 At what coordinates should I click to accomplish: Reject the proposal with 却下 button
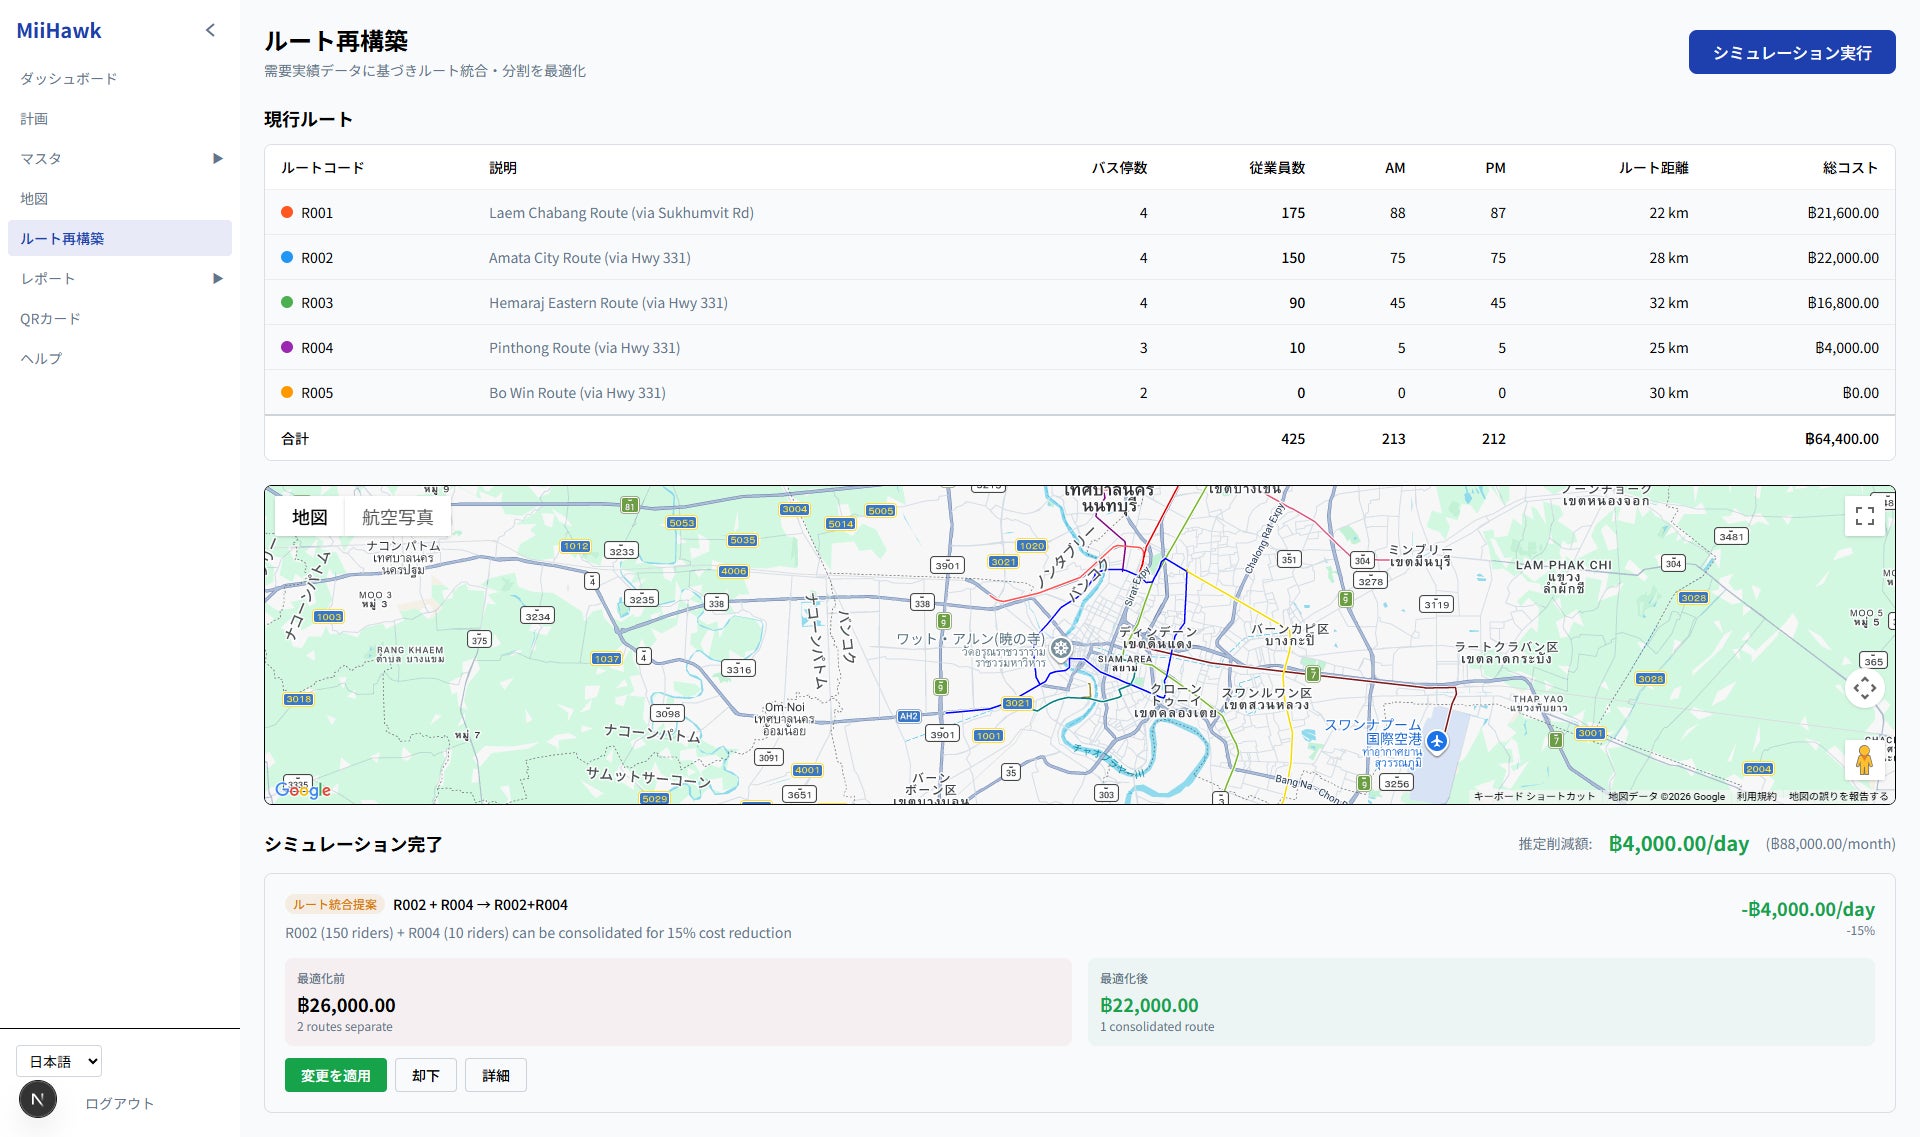425,1075
